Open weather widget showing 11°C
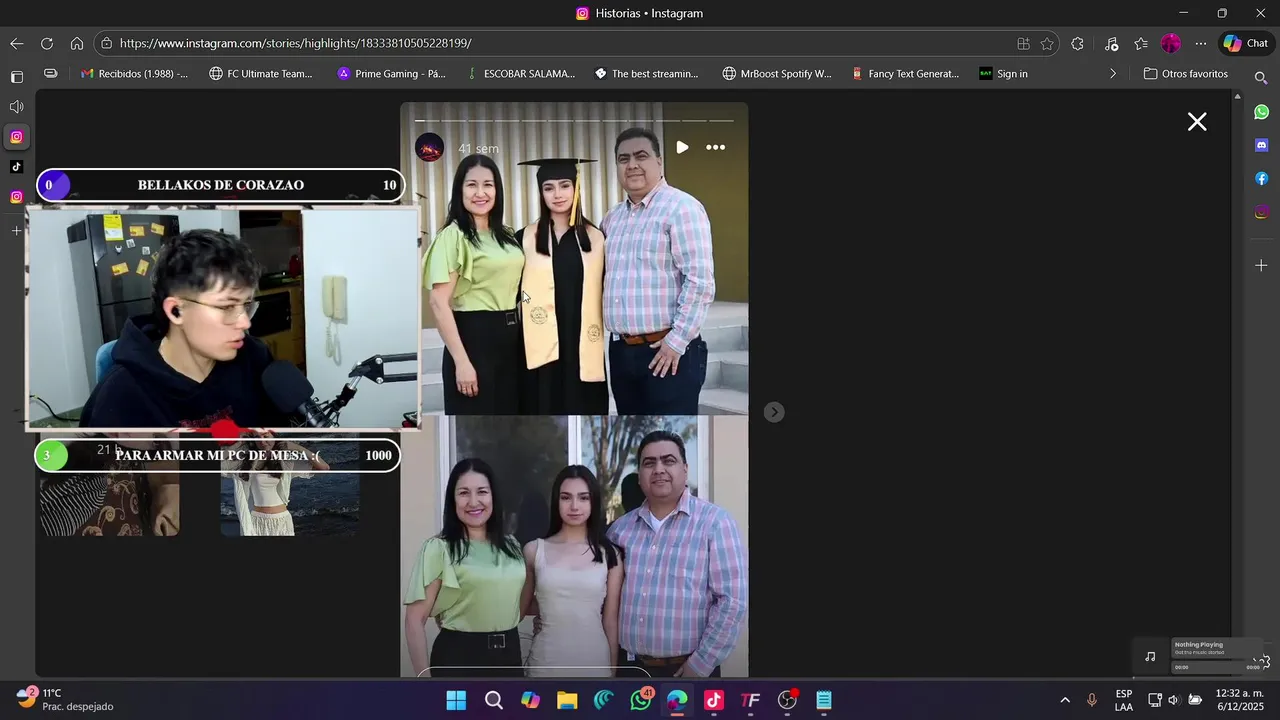The height and width of the screenshot is (720, 1280). (66, 699)
